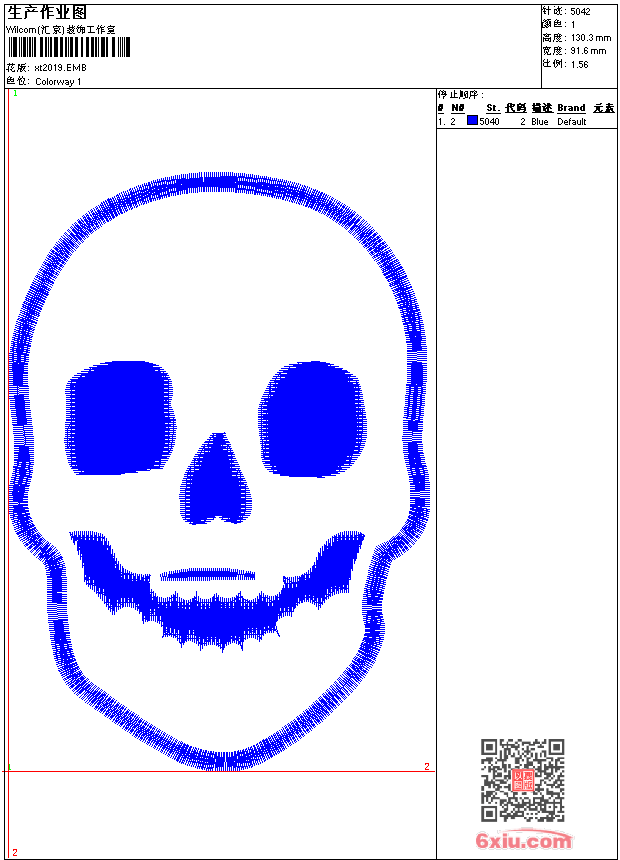Image resolution: width=620 pixels, height=860 pixels.
Task: Click the skull's right eye socket
Action: click(x=313, y=418)
